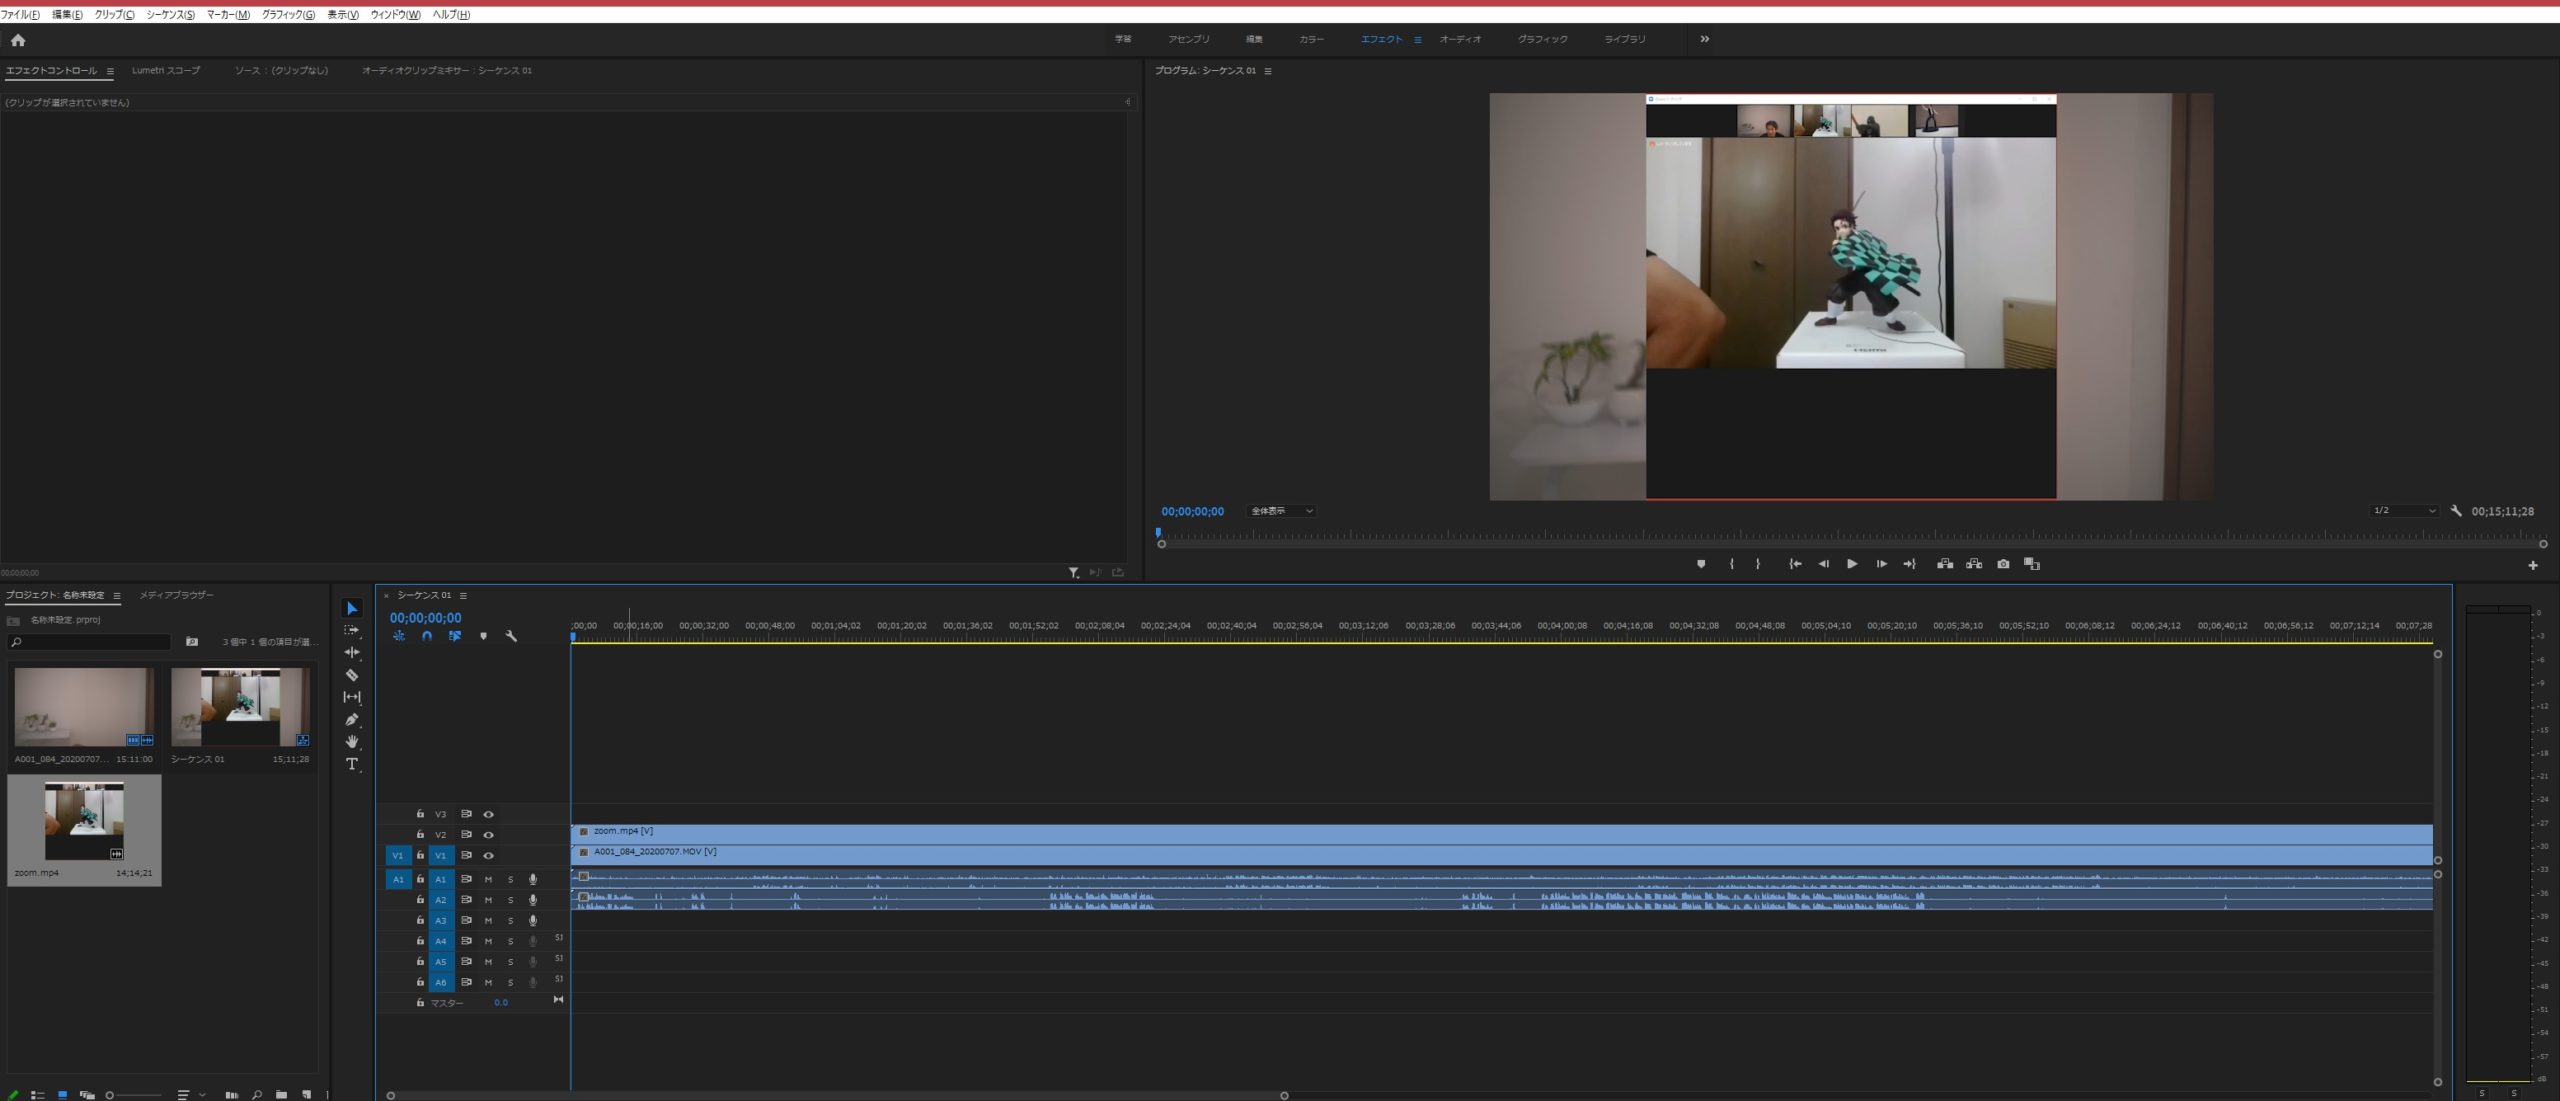This screenshot has width=2560, height=1101.
Task: Play the sequence in program monitor
Action: click(x=1852, y=564)
